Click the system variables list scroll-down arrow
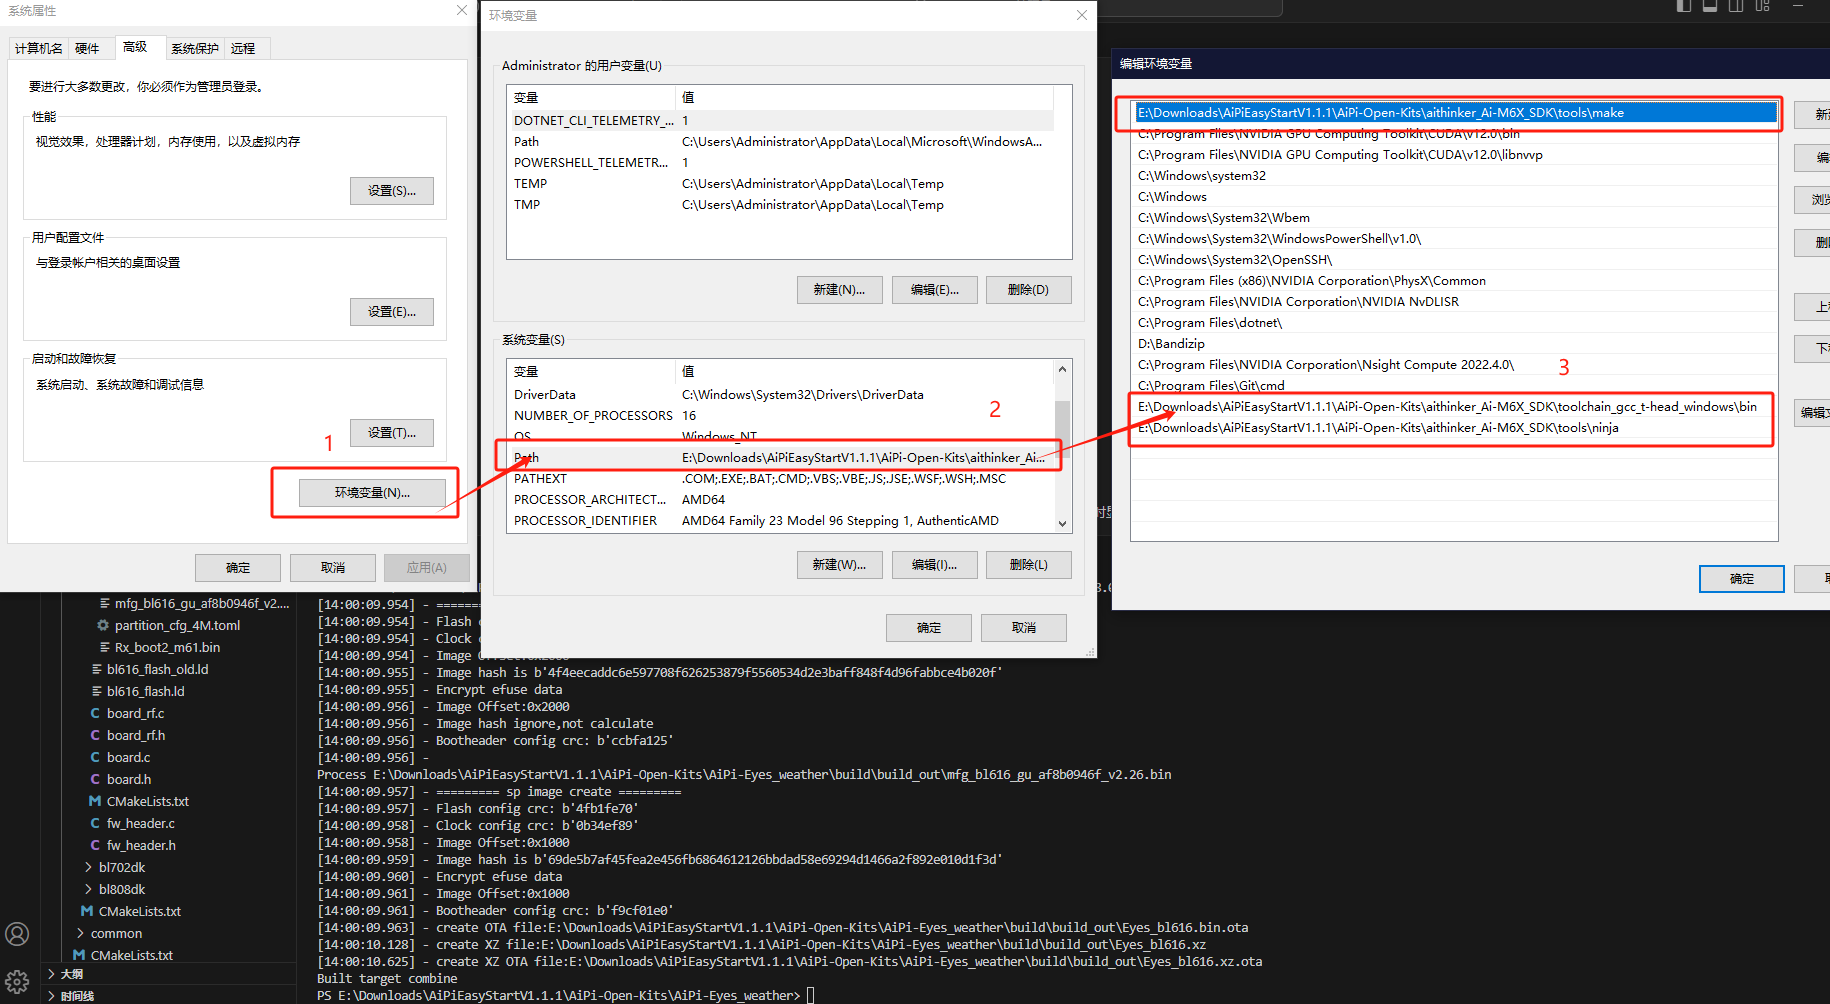1830x1004 pixels. [1062, 523]
